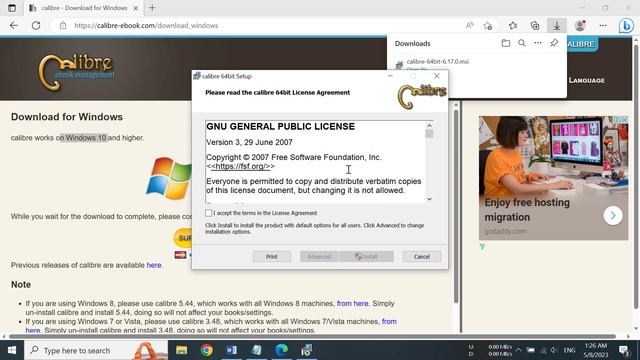Add this page to favorites star icon

point(488,26)
